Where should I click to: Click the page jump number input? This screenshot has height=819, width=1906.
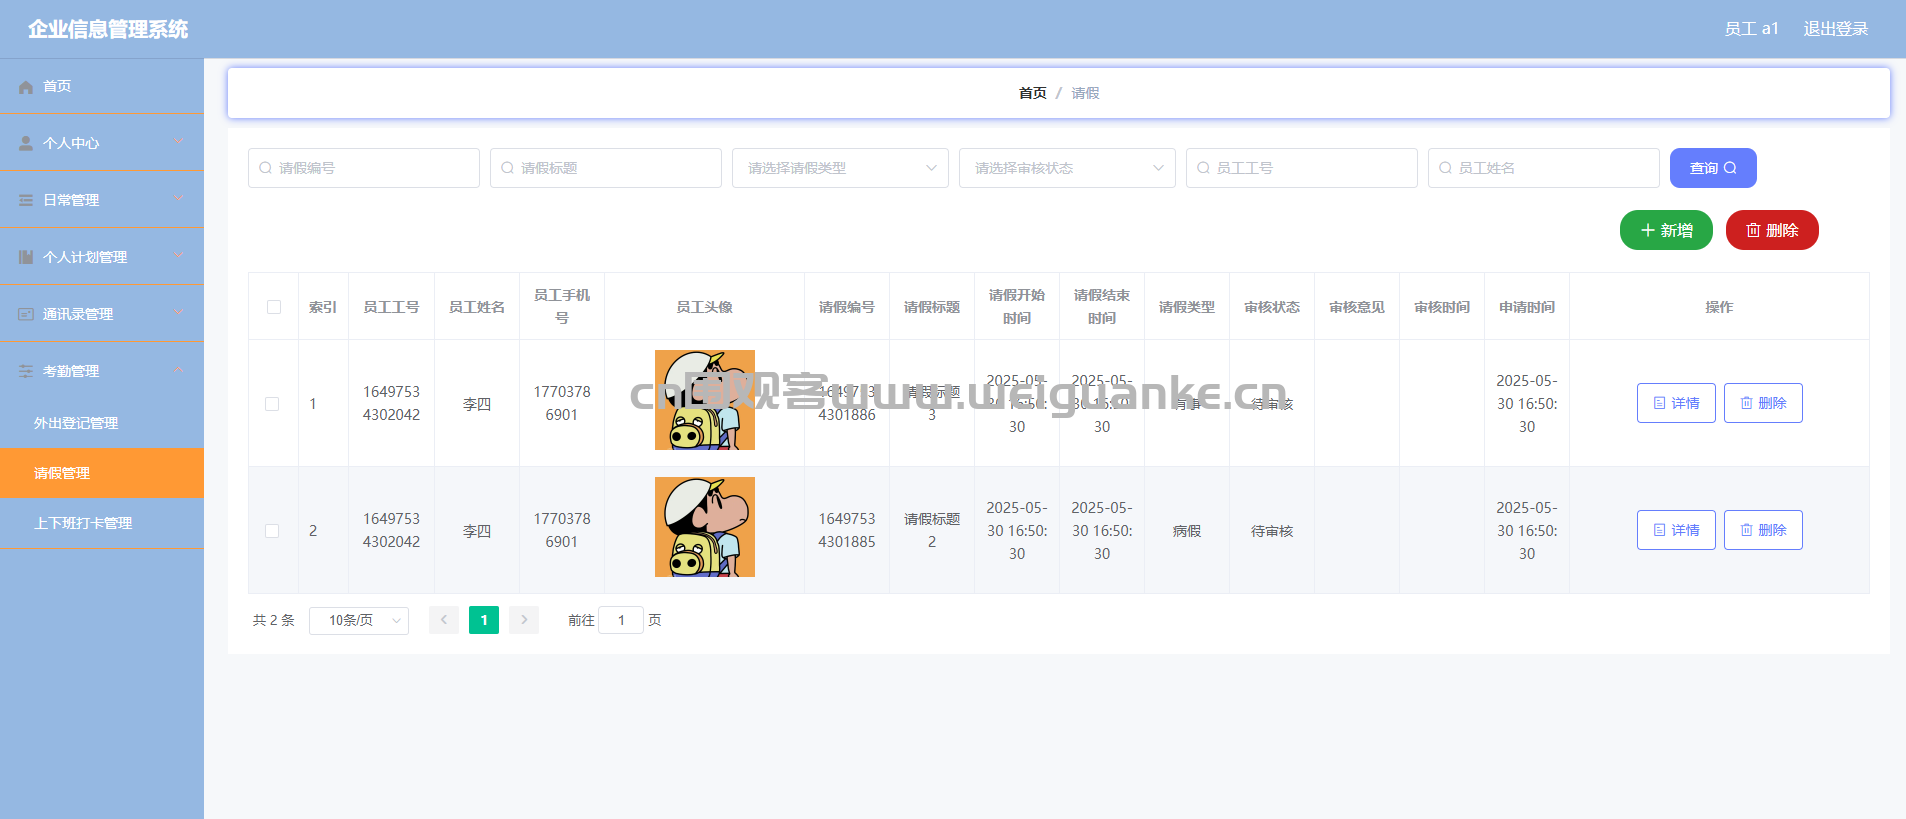621,620
